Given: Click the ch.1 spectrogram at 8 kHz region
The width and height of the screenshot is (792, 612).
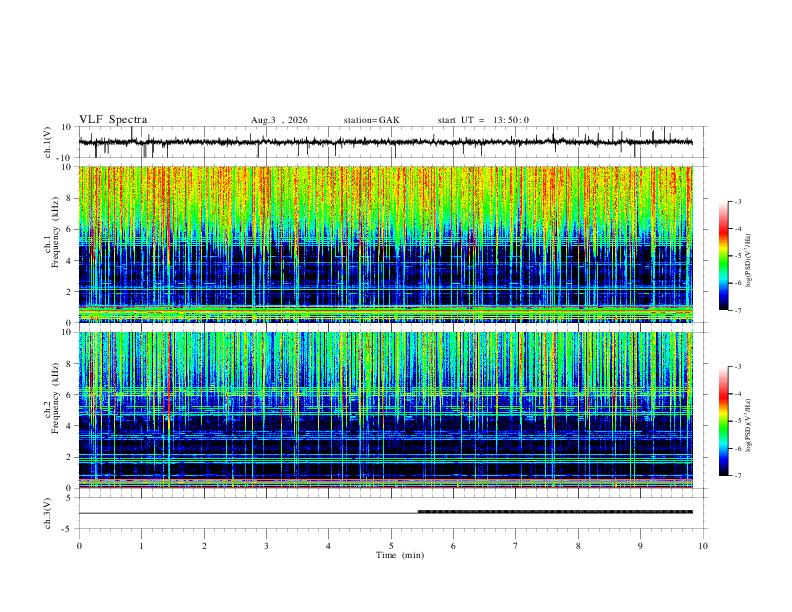Looking at the screenshot, I should click(385, 198).
